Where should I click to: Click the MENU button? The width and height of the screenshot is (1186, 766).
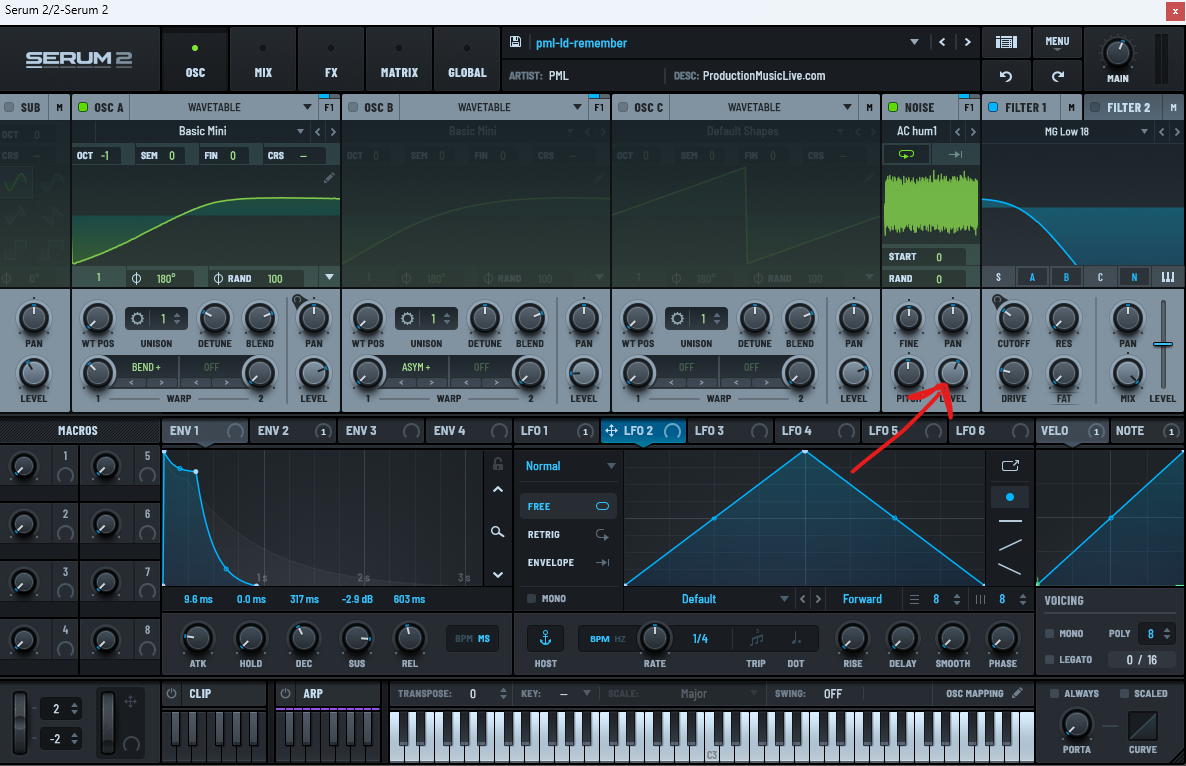pos(1057,42)
